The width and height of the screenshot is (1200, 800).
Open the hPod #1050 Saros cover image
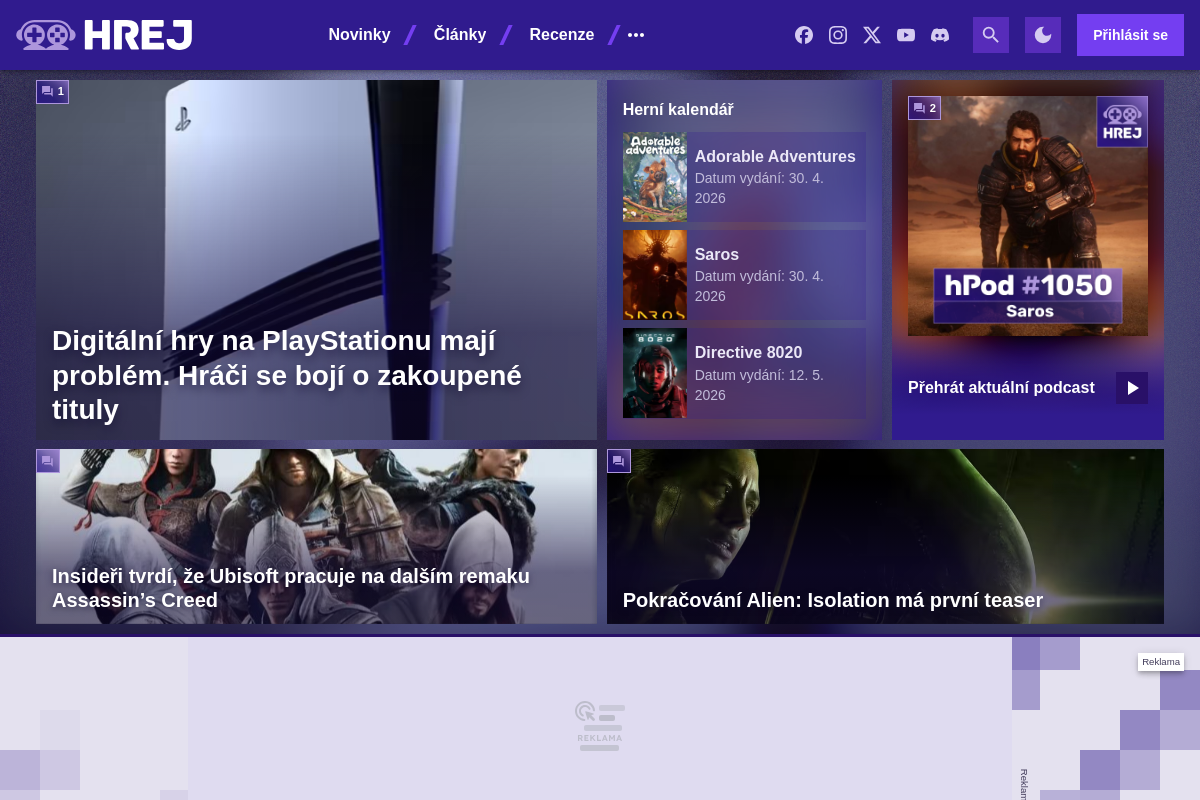1028,216
